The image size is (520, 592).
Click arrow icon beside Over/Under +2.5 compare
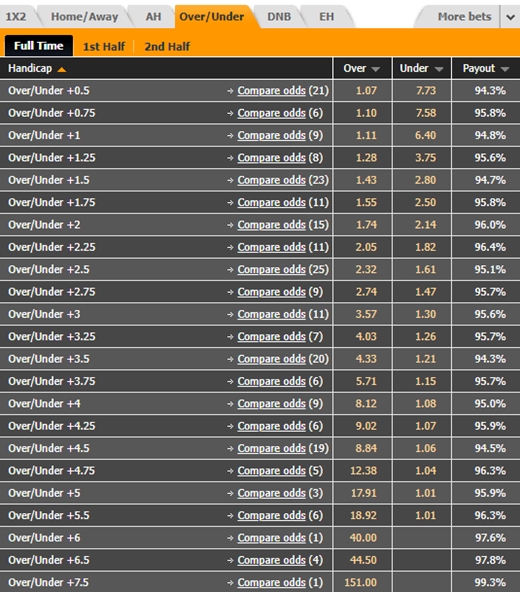230,270
